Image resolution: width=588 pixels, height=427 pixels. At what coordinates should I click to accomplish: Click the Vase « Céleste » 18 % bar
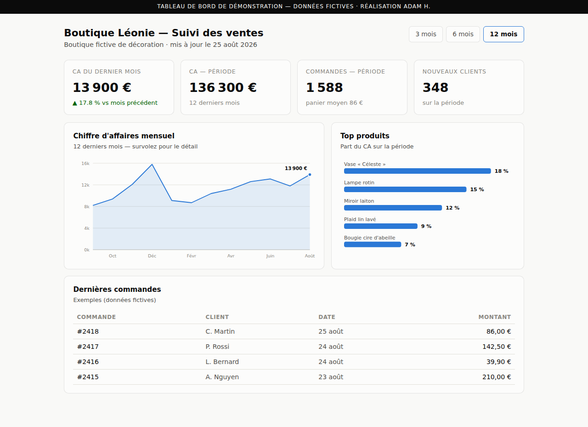point(417,171)
